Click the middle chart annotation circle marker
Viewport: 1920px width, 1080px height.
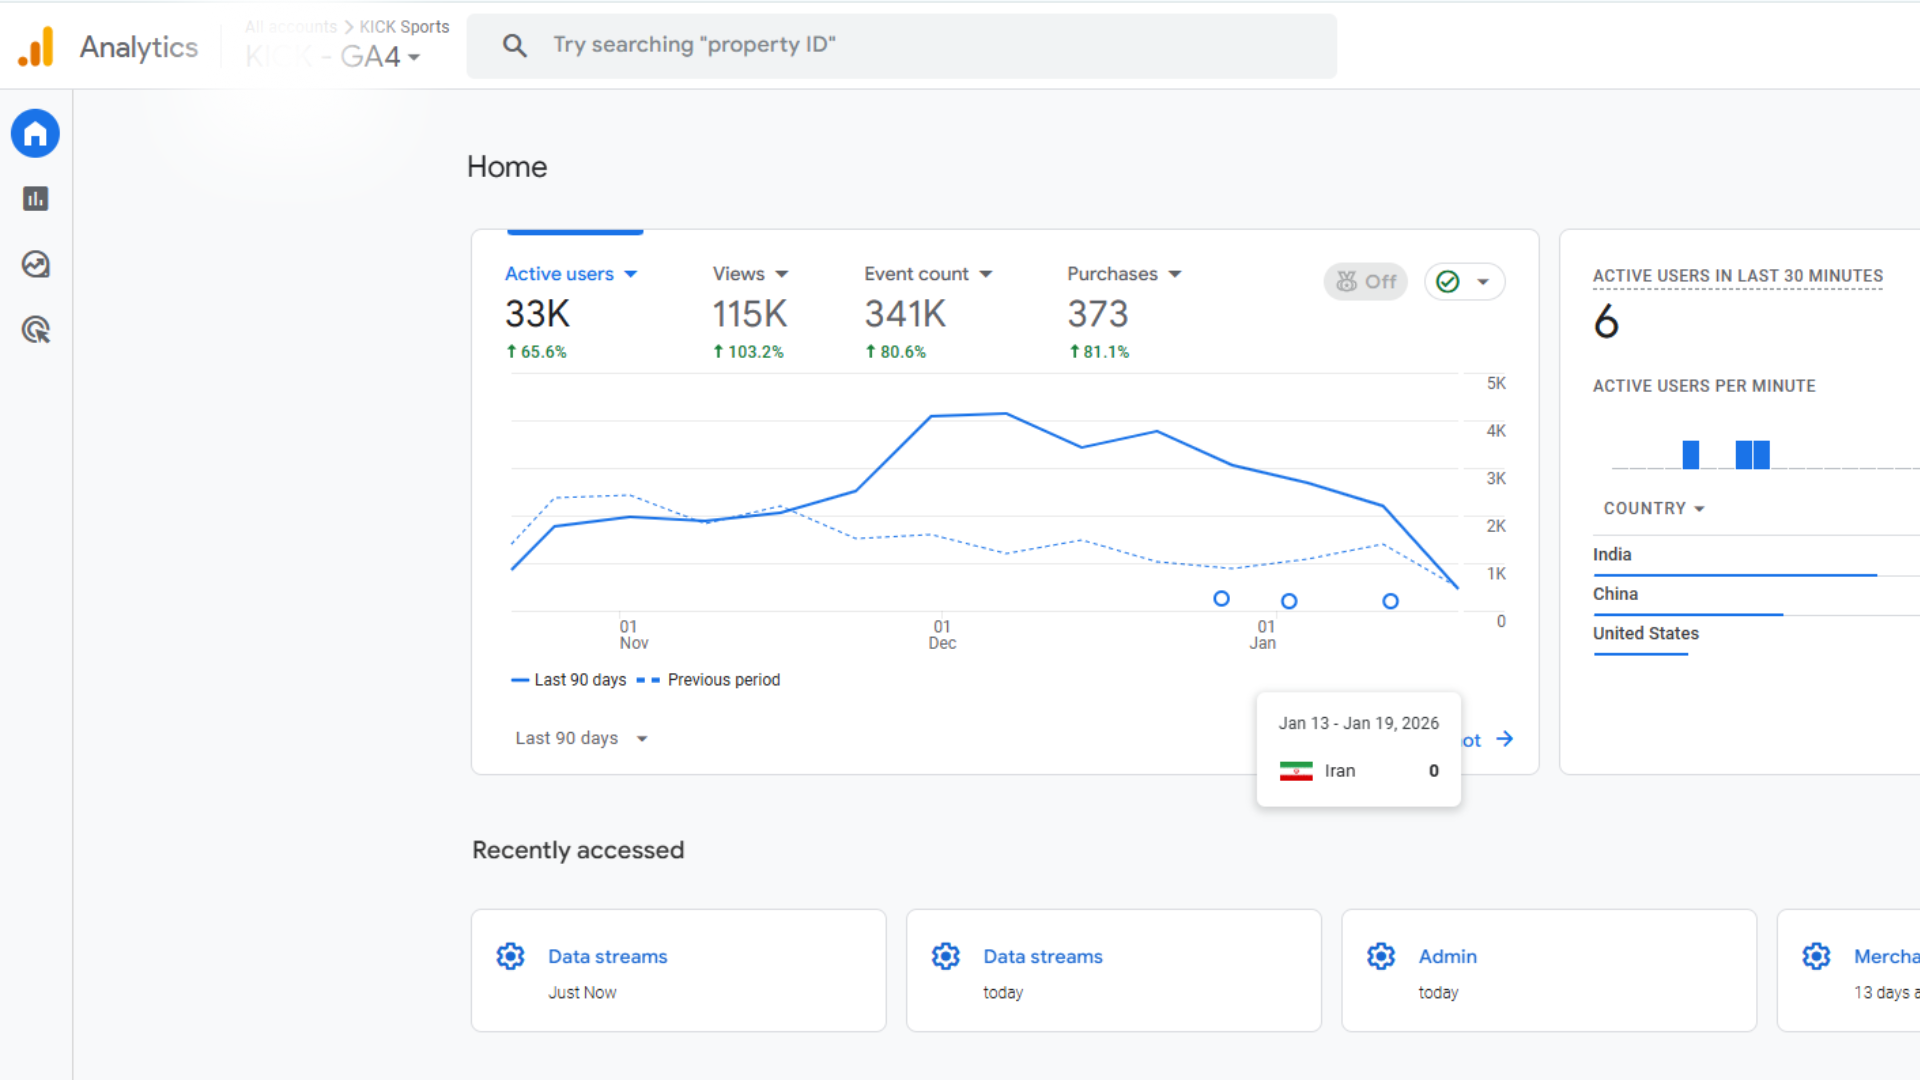[1289, 601]
